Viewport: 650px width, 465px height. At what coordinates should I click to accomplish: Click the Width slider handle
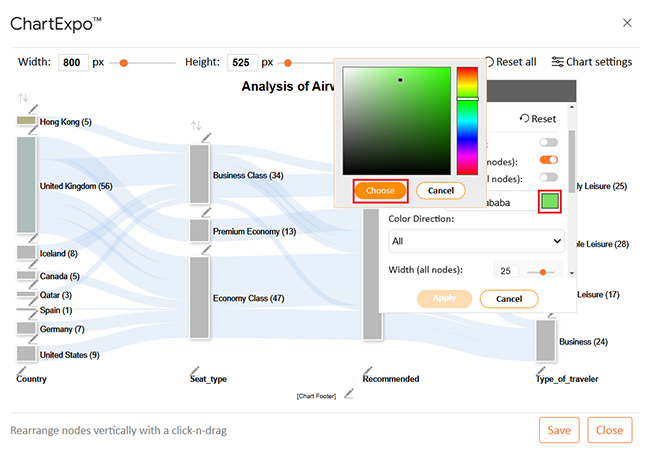(124, 63)
